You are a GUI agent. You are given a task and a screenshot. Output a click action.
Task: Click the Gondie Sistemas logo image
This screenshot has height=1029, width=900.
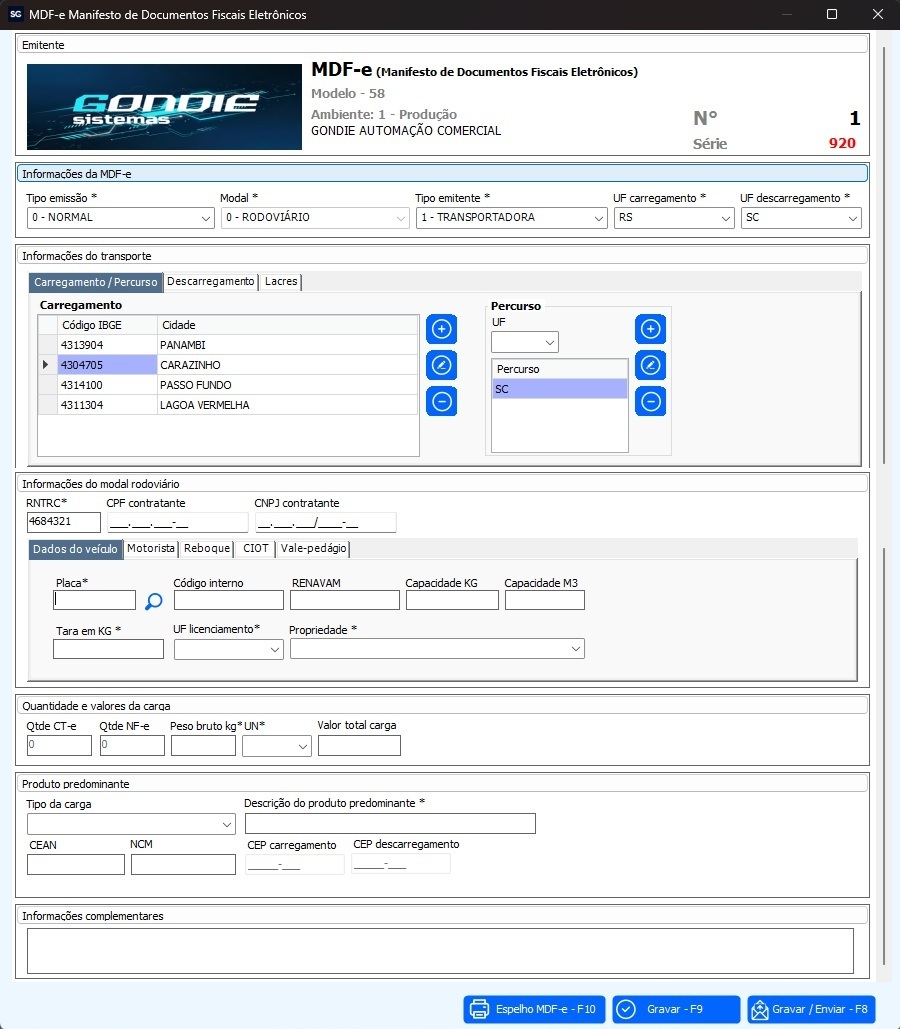point(164,107)
